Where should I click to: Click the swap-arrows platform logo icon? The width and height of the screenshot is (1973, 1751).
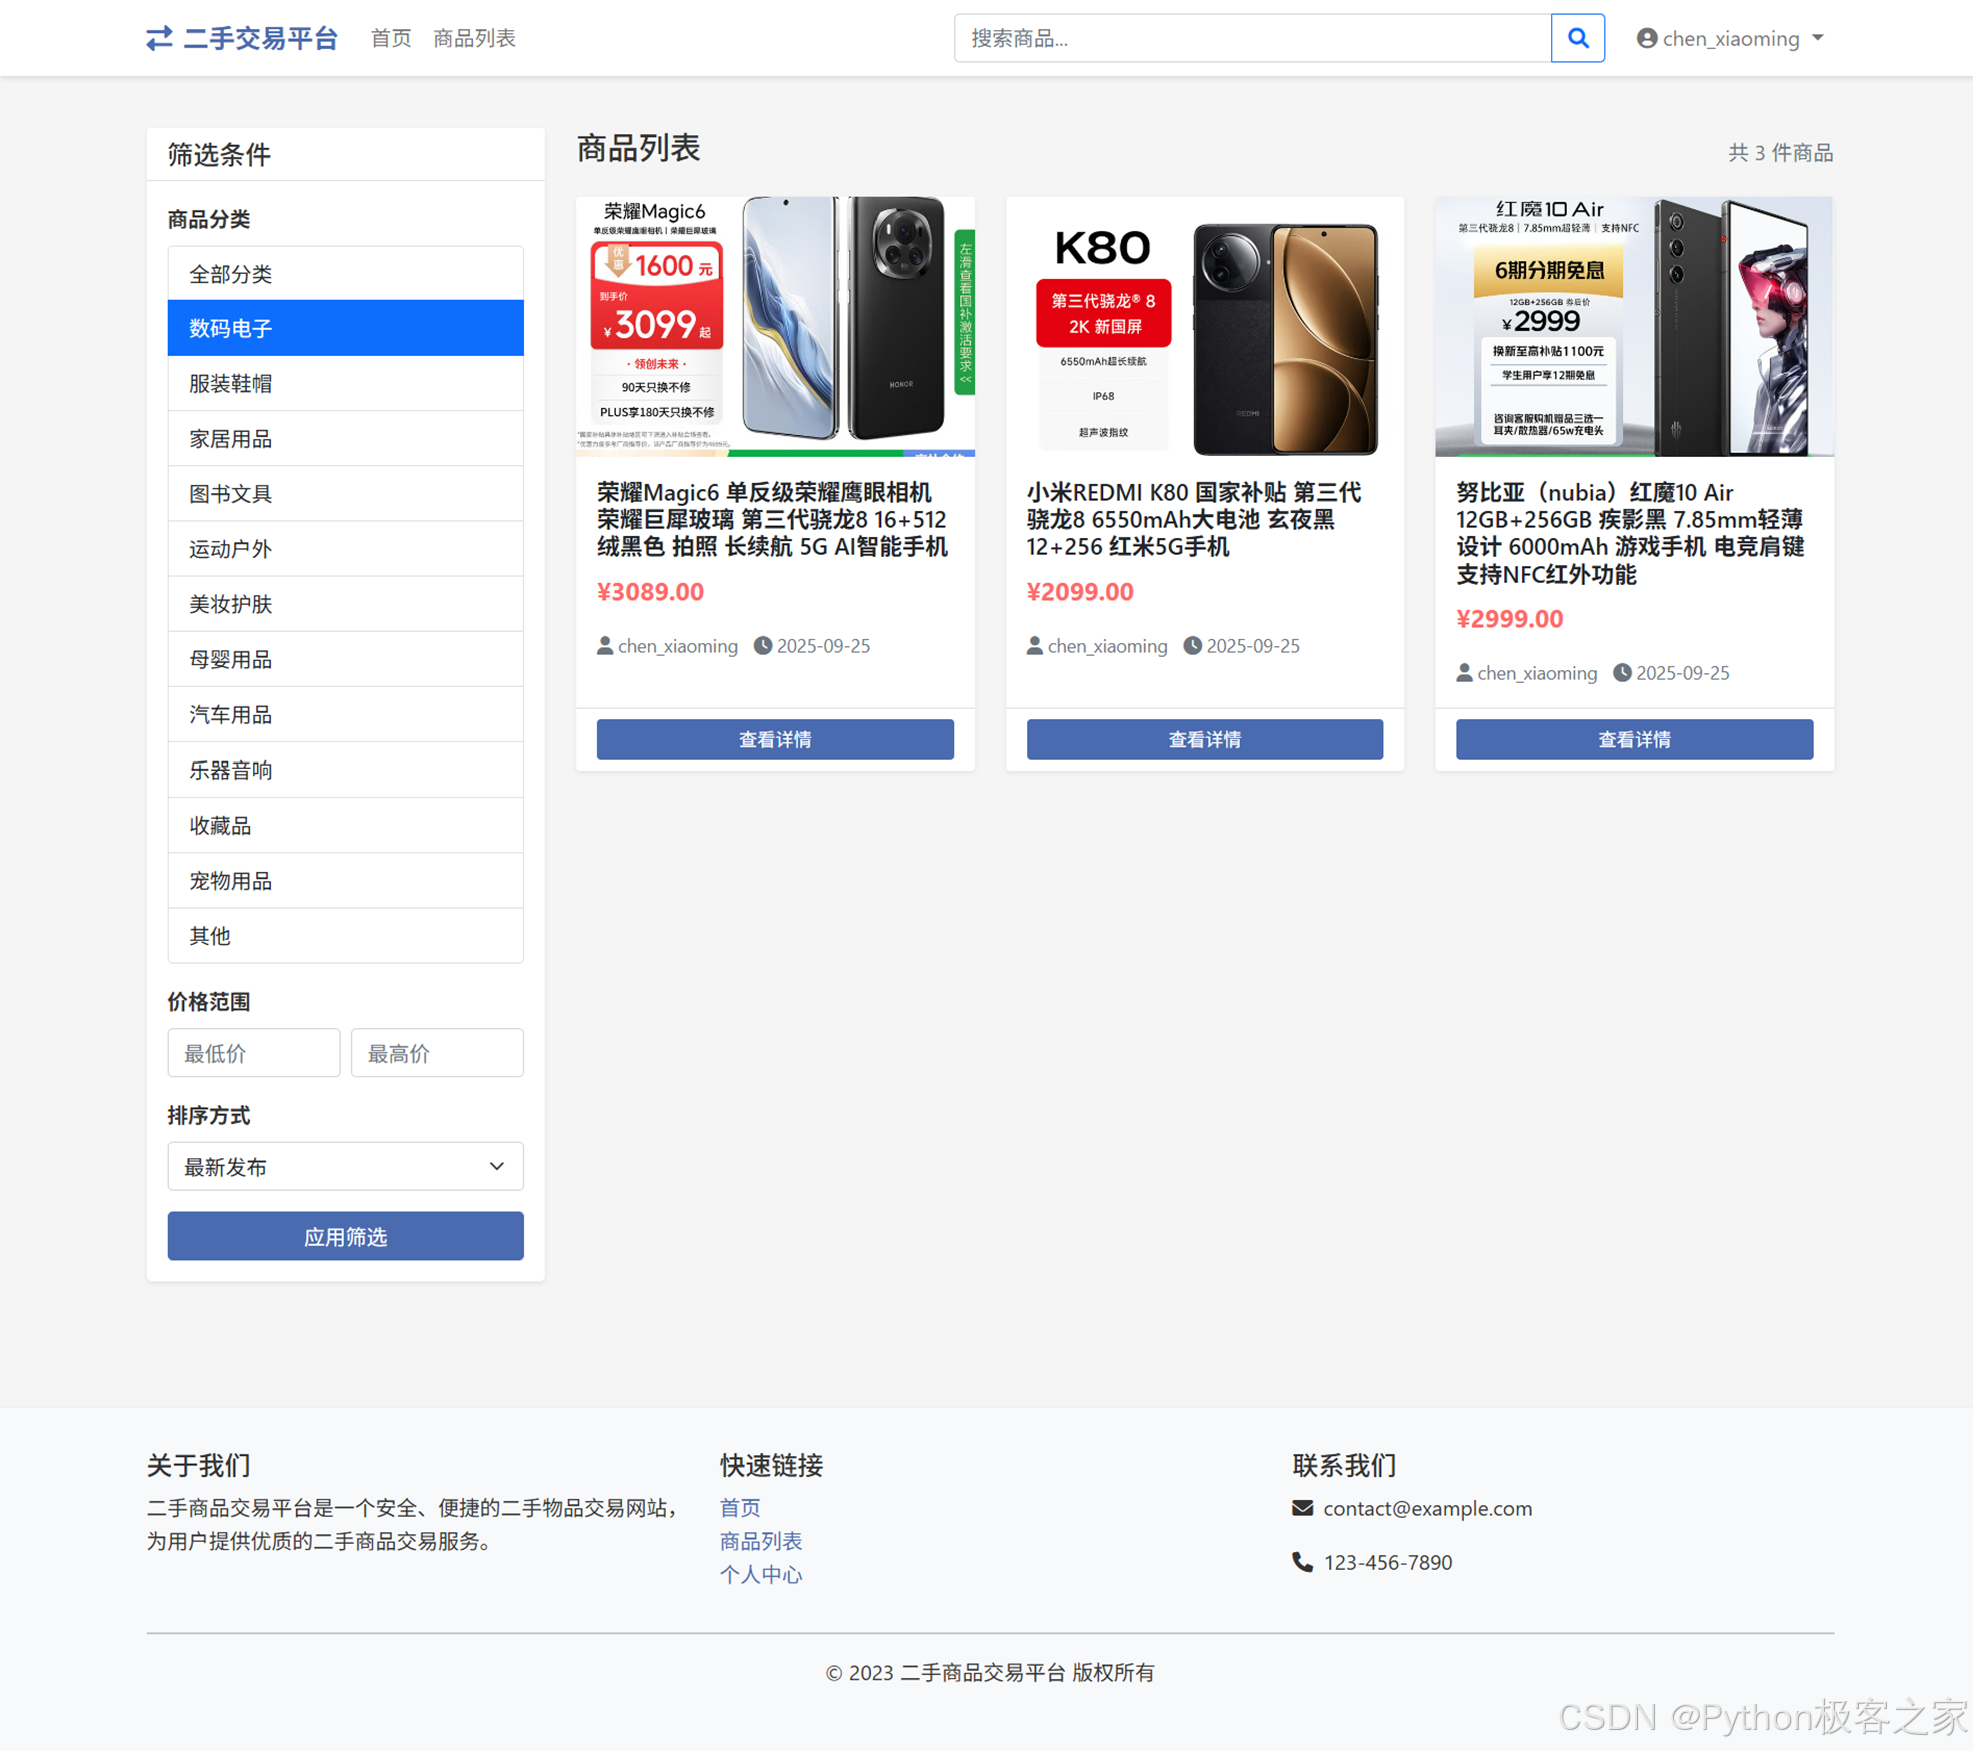[x=159, y=38]
